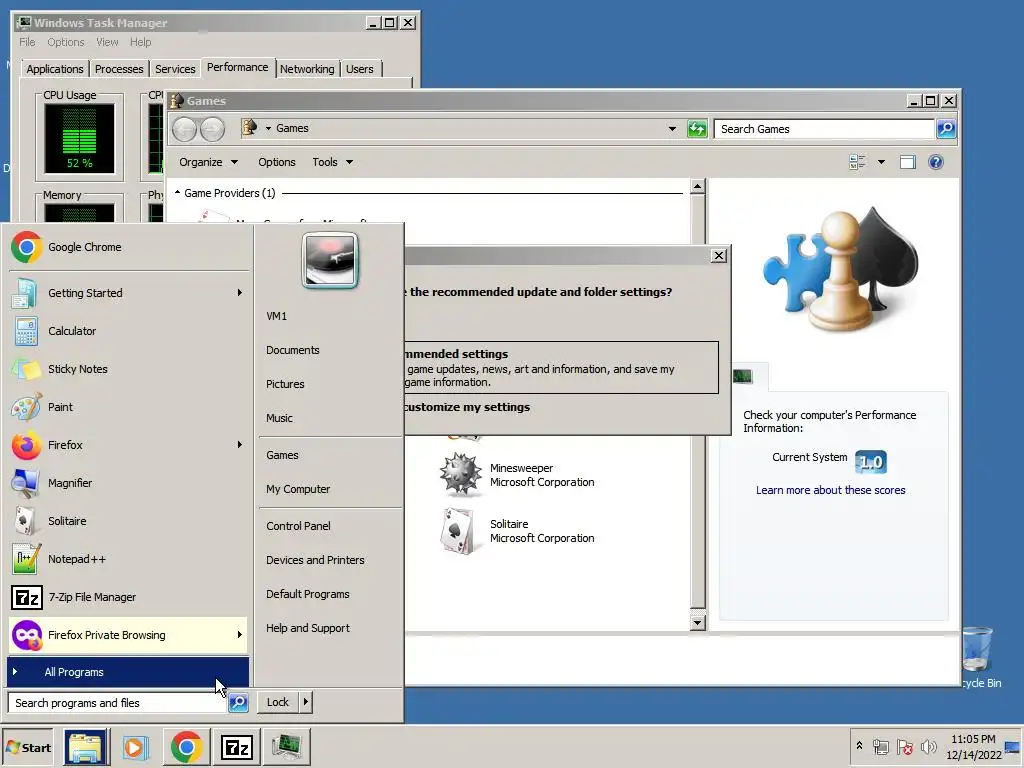Click refresh button in Games address bar
Image resolution: width=1024 pixels, height=768 pixels.
point(697,129)
